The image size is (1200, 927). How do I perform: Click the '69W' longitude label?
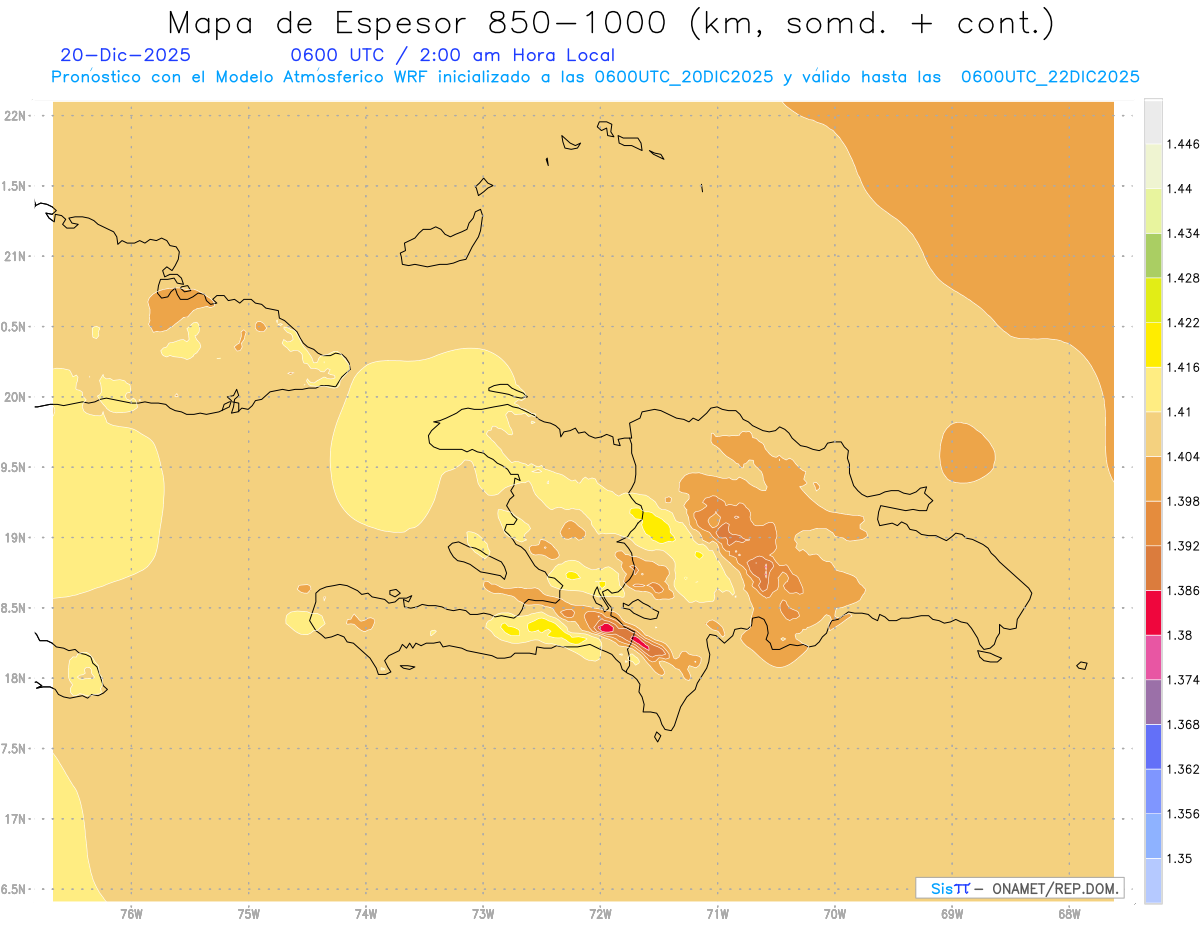click(x=952, y=913)
